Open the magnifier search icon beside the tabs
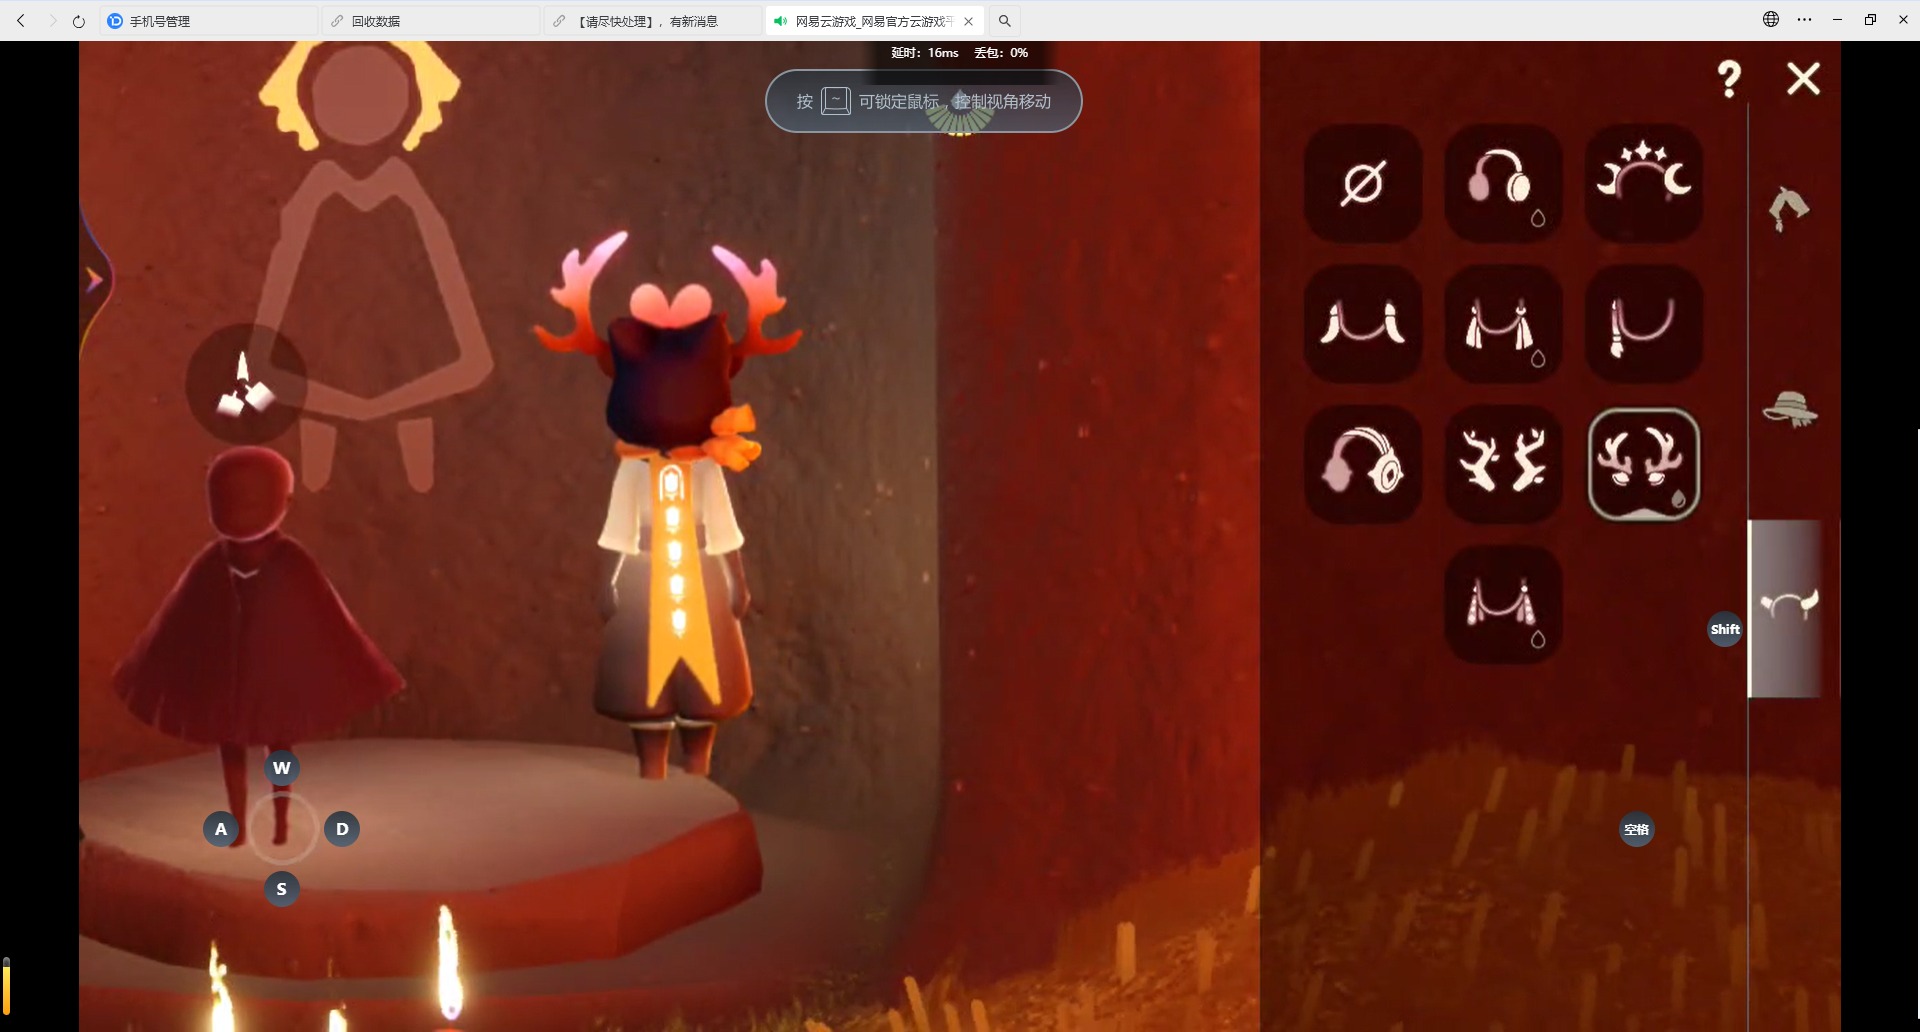This screenshot has height=1032, width=1920. (1005, 21)
